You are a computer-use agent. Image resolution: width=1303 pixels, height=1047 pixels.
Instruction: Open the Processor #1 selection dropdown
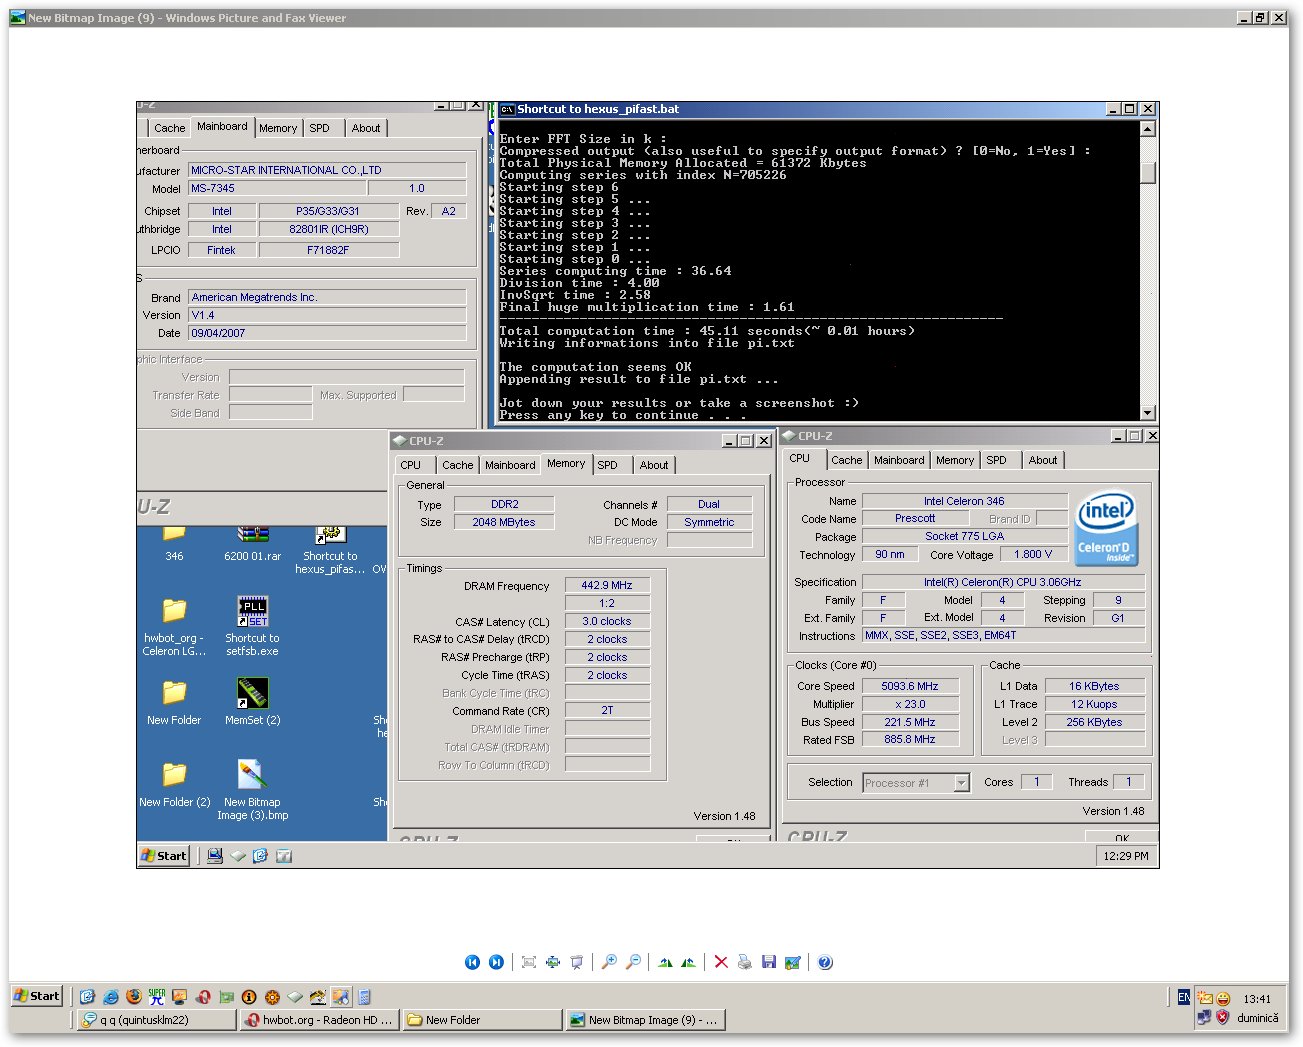[961, 783]
